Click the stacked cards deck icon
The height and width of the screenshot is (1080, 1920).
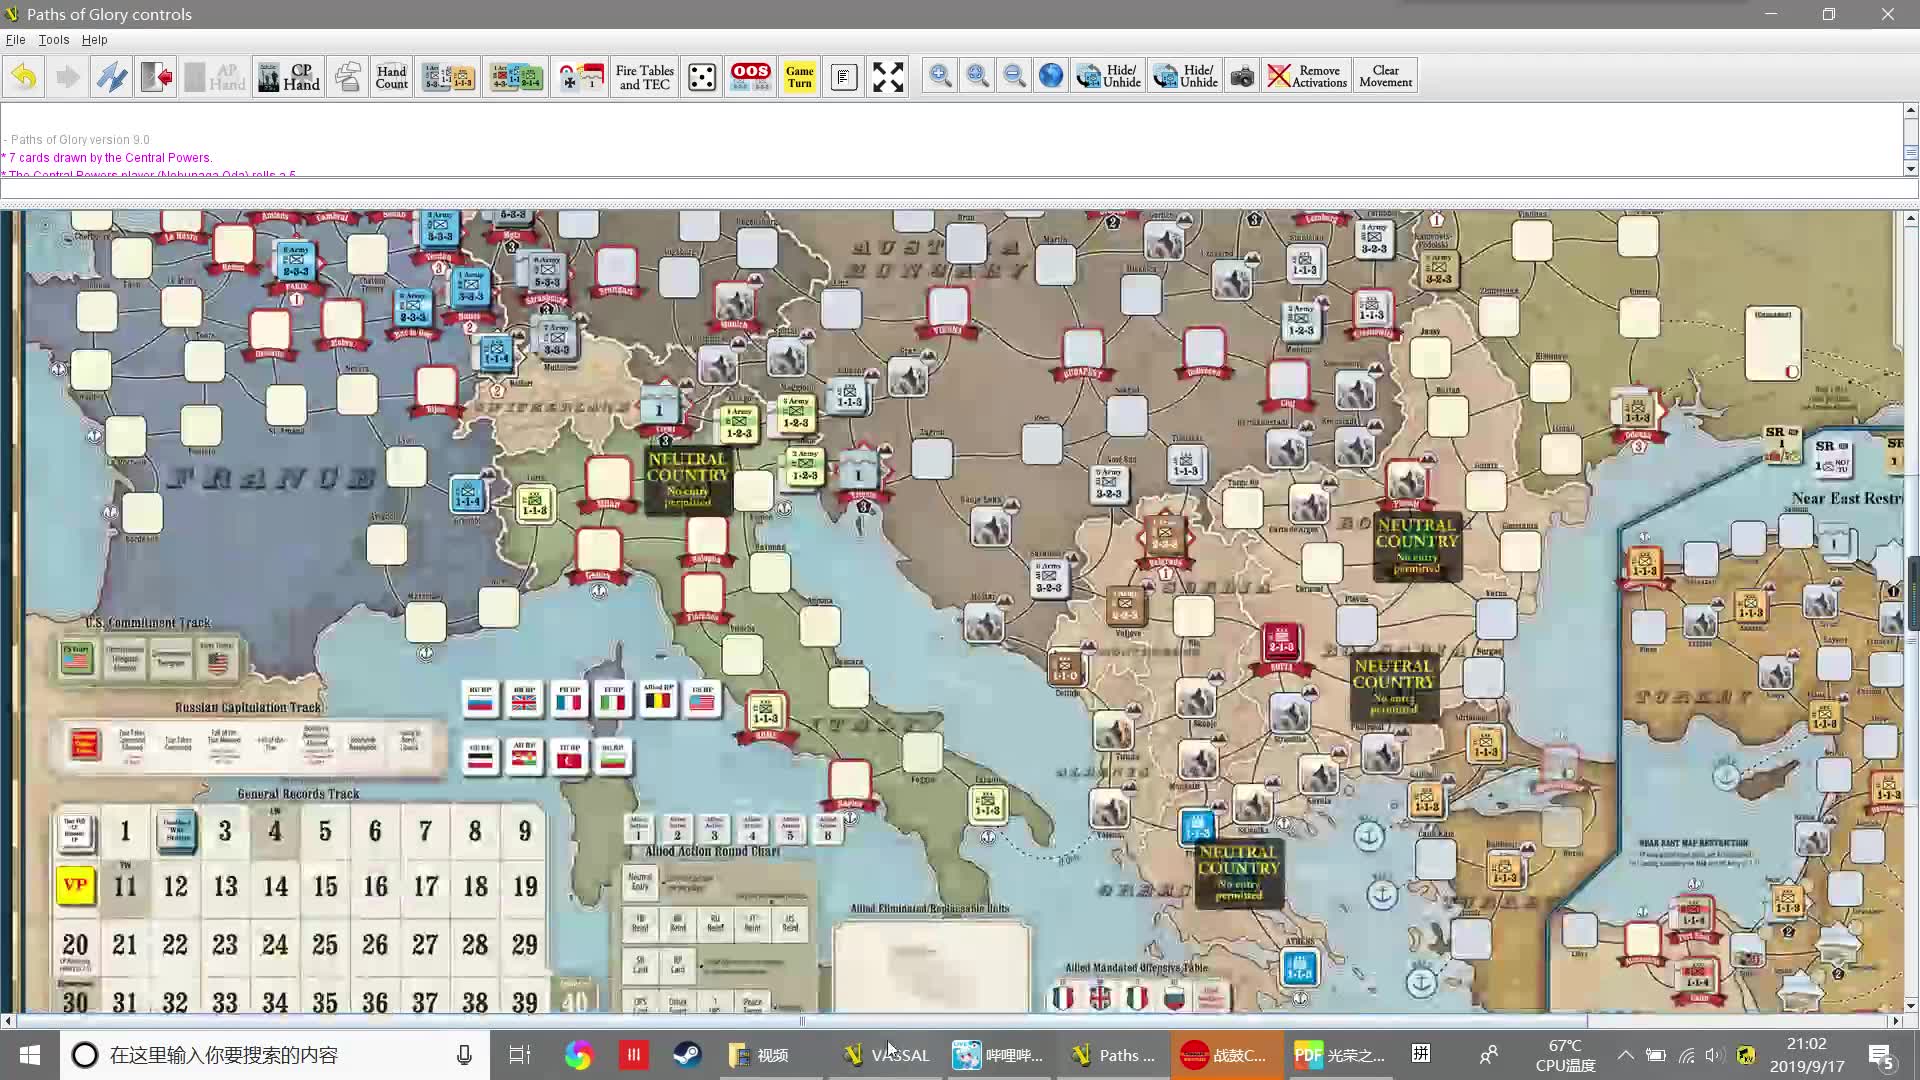coord(348,77)
